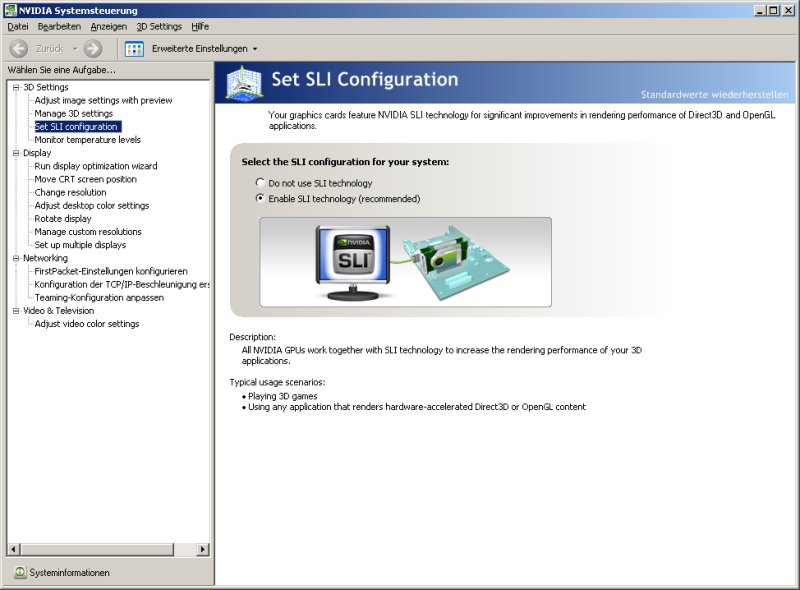This screenshot has height=590, width=800.
Task: Open Konfiguration der TCP/IP-Beschleunigung
Action: [x=122, y=284]
